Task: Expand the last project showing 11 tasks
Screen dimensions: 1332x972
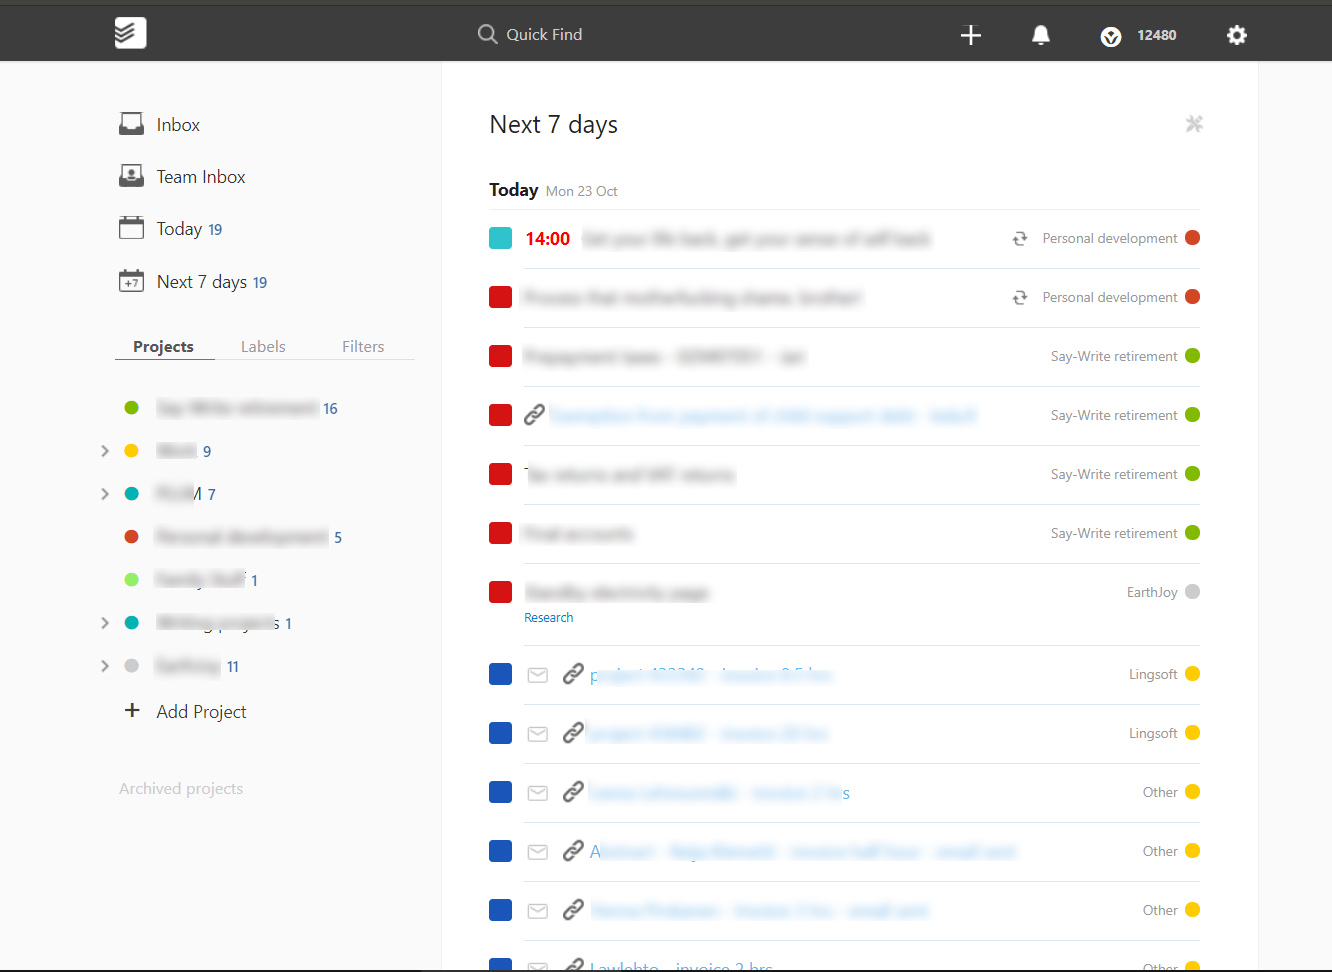Action: (x=105, y=665)
